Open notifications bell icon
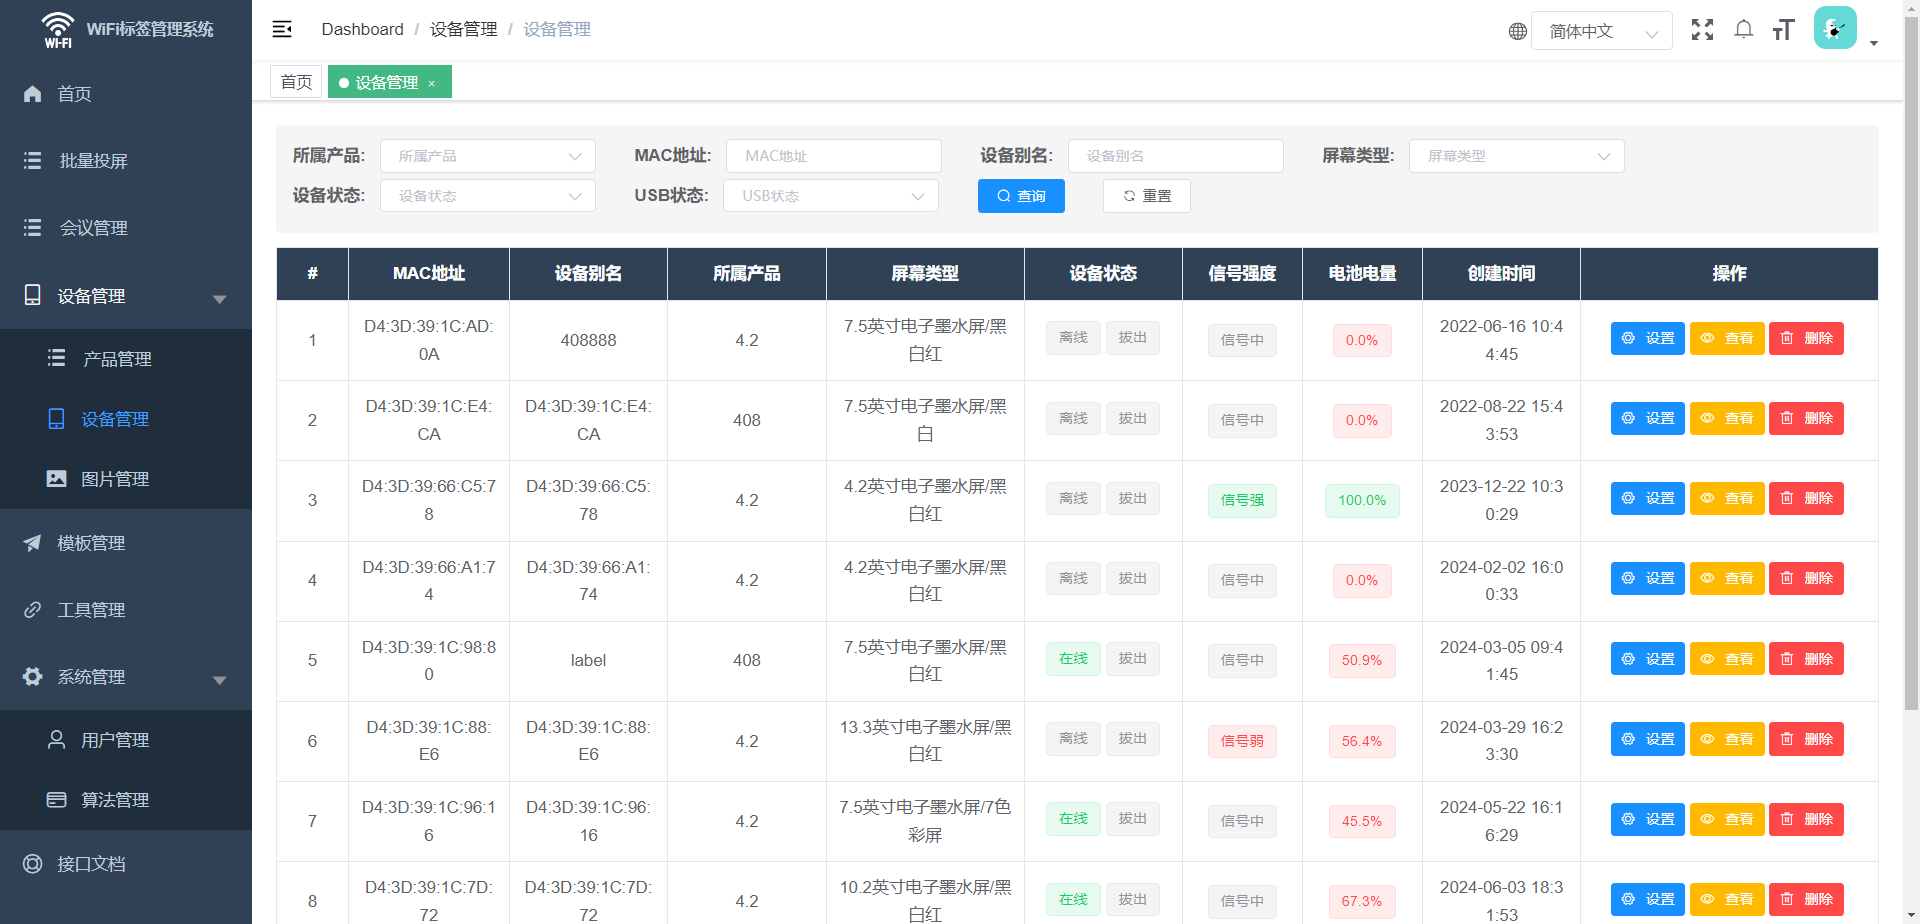Image resolution: width=1920 pixels, height=924 pixels. [1744, 30]
